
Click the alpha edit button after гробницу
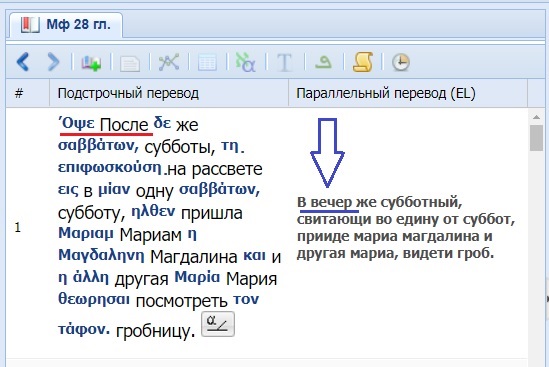[x=218, y=324]
